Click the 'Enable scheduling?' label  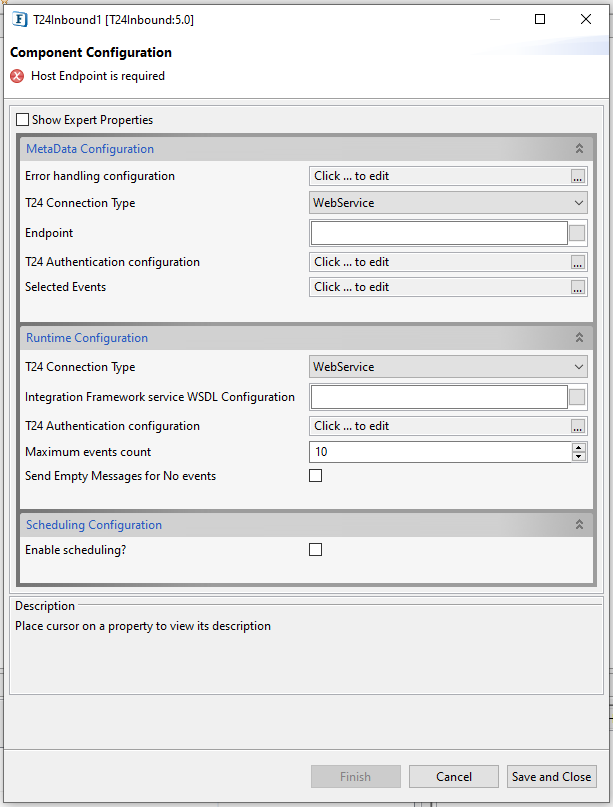pyautogui.click(x=76, y=550)
